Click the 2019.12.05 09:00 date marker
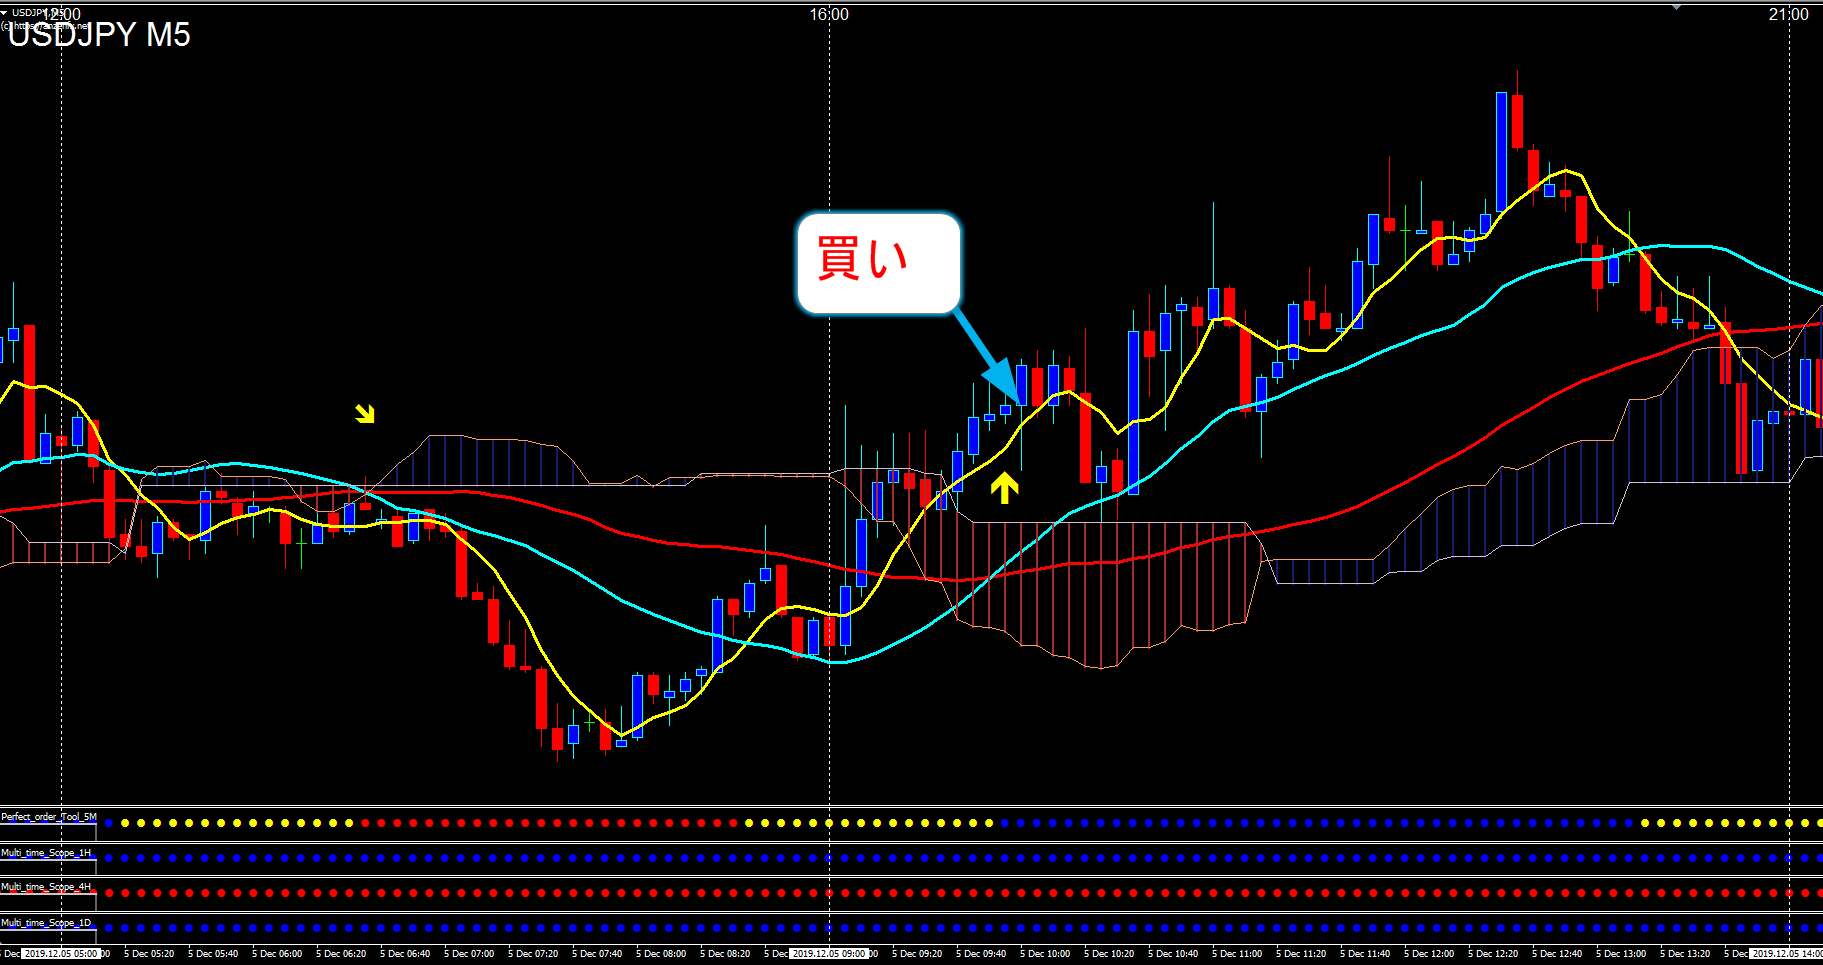Viewport: 1823px width, 965px height. tap(829, 954)
